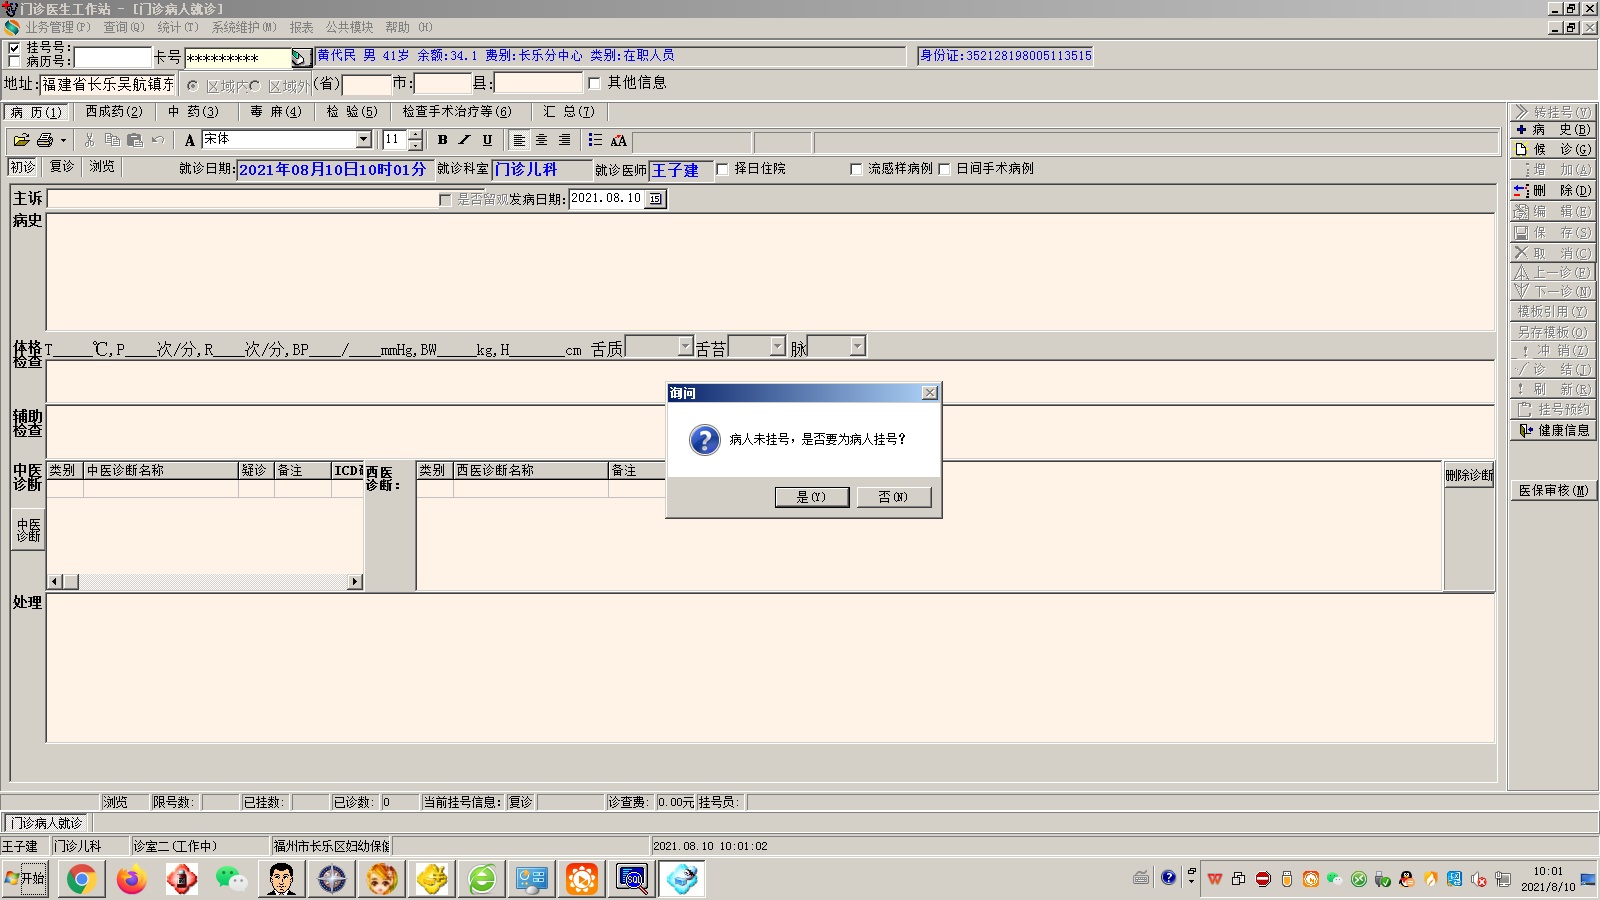Switch to the 检查手术治疗等(6) tab
1600x900 pixels.
tap(457, 112)
